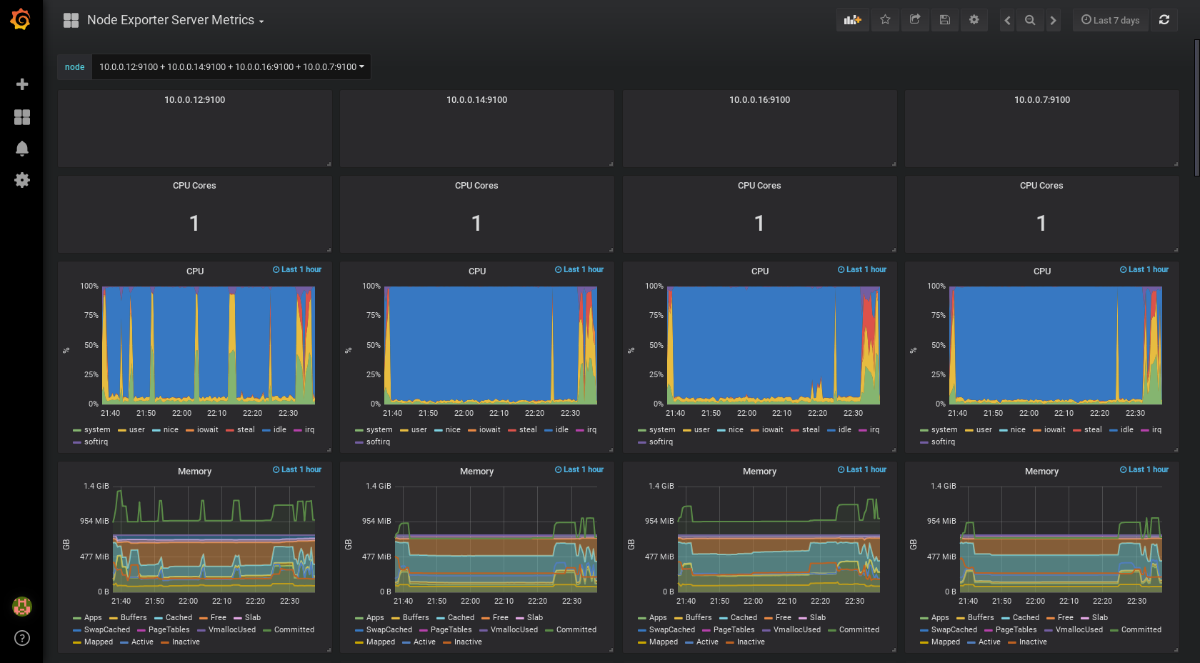Click the Apps color swatch in 10.0.0.12:9100 Memory legend

78,618
